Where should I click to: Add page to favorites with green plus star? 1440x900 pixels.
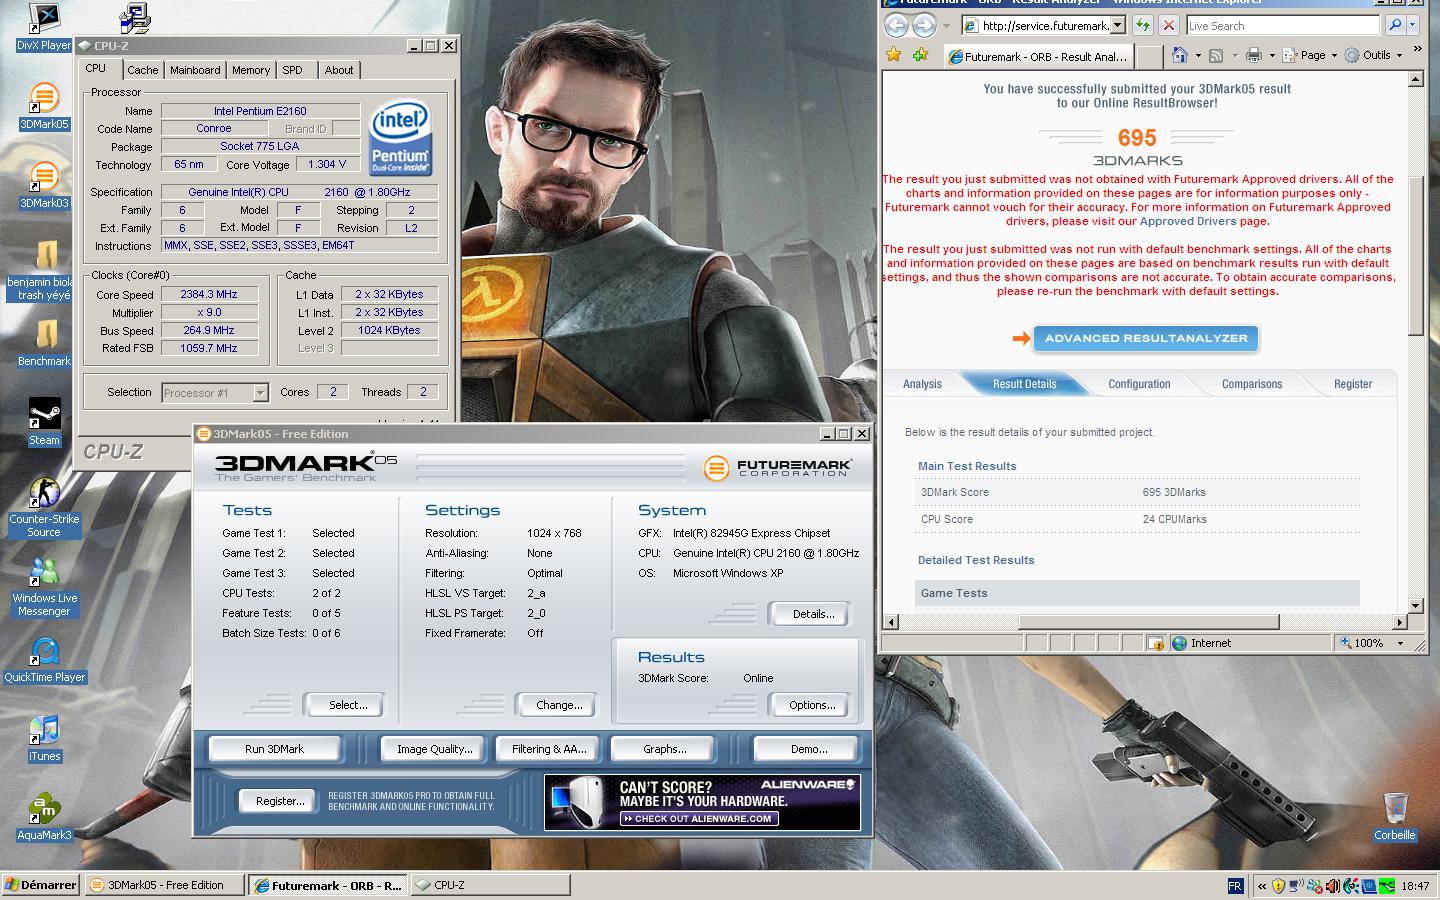pos(920,55)
